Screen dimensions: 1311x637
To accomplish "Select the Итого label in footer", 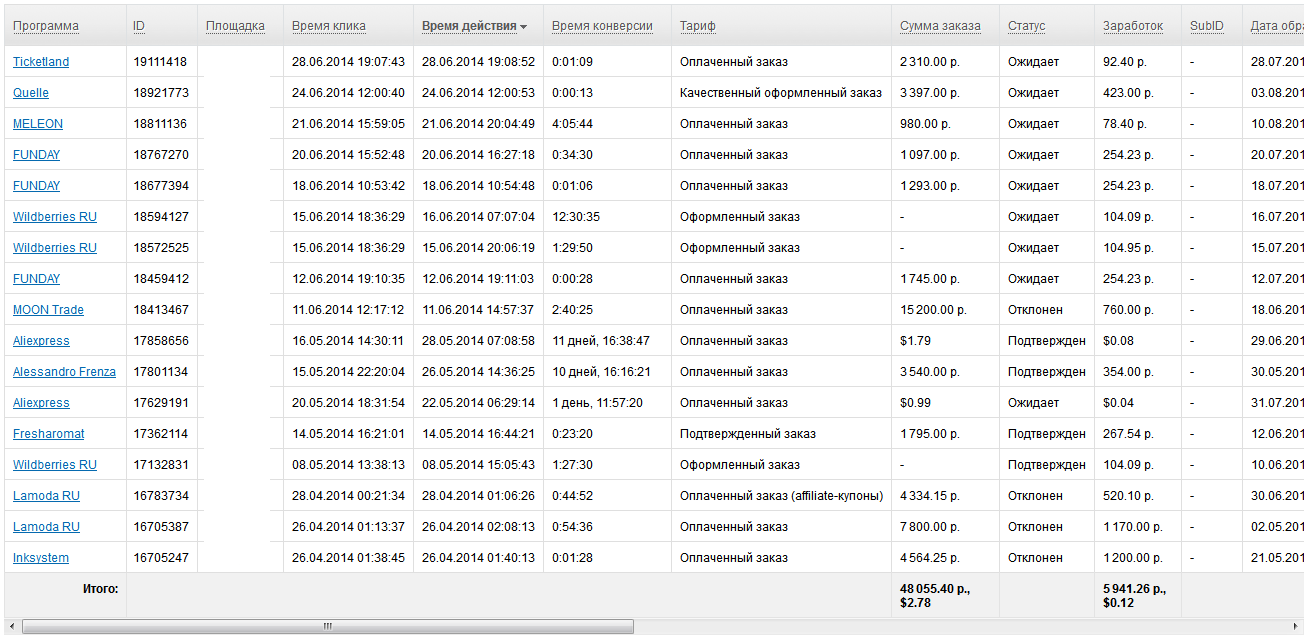I will pos(100,589).
